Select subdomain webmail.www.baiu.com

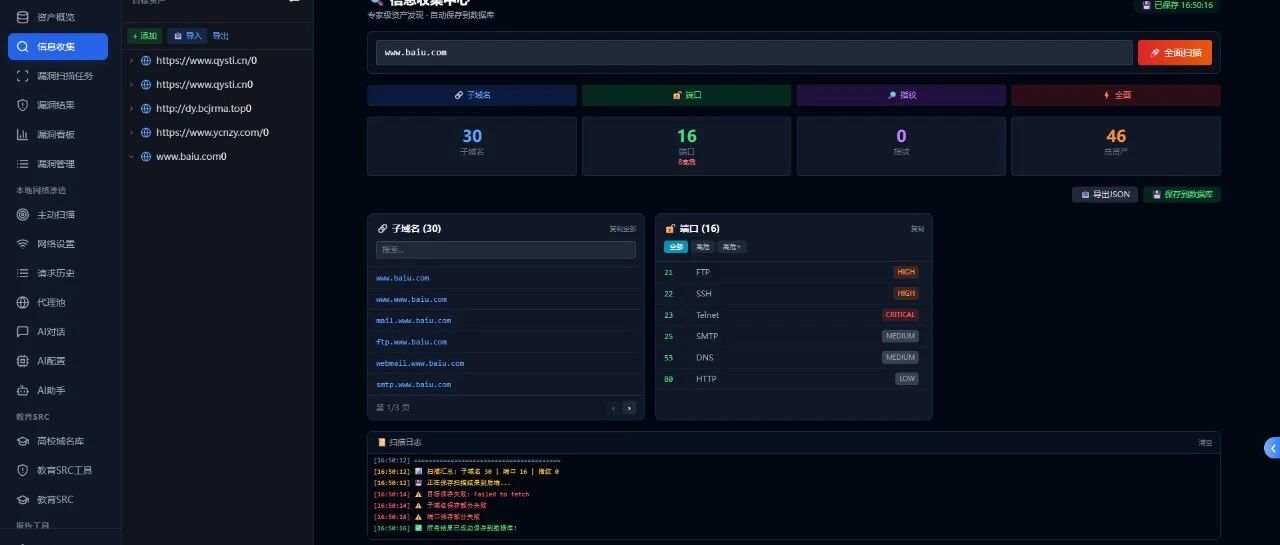(x=420, y=363)
